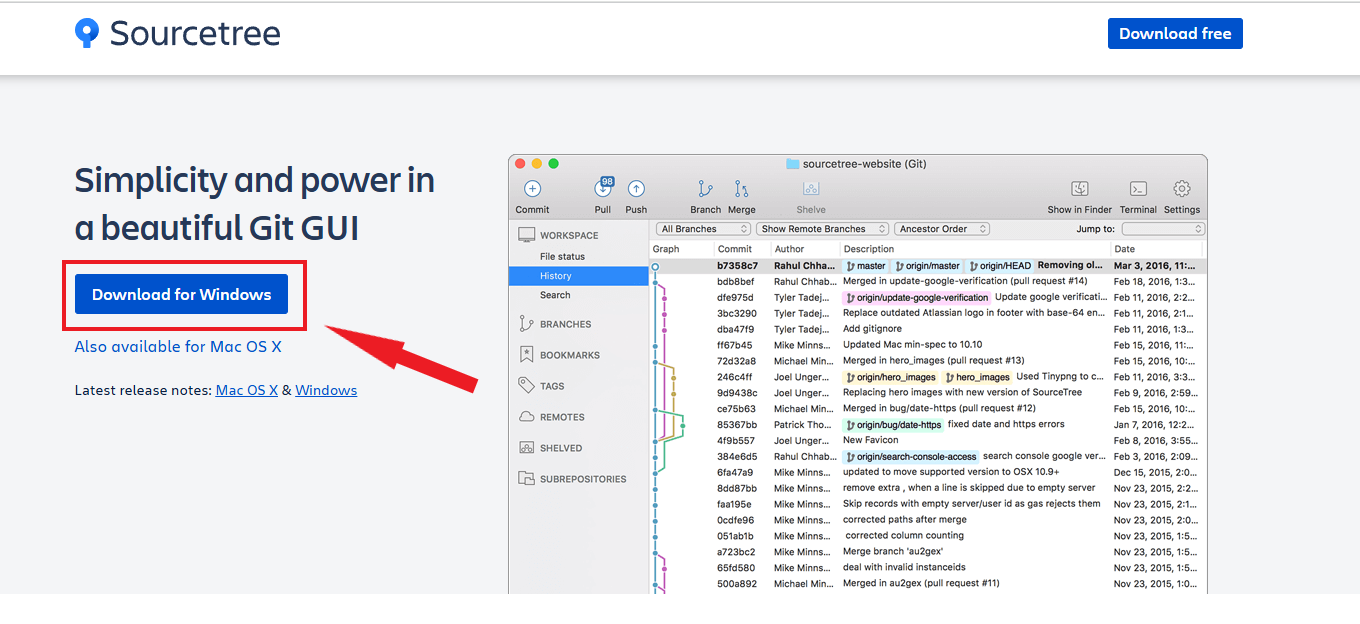The width and height of the screenshot is (1360, 624).
Task: Click the branches fork icon in sidebar
Action: coord(526,324)
